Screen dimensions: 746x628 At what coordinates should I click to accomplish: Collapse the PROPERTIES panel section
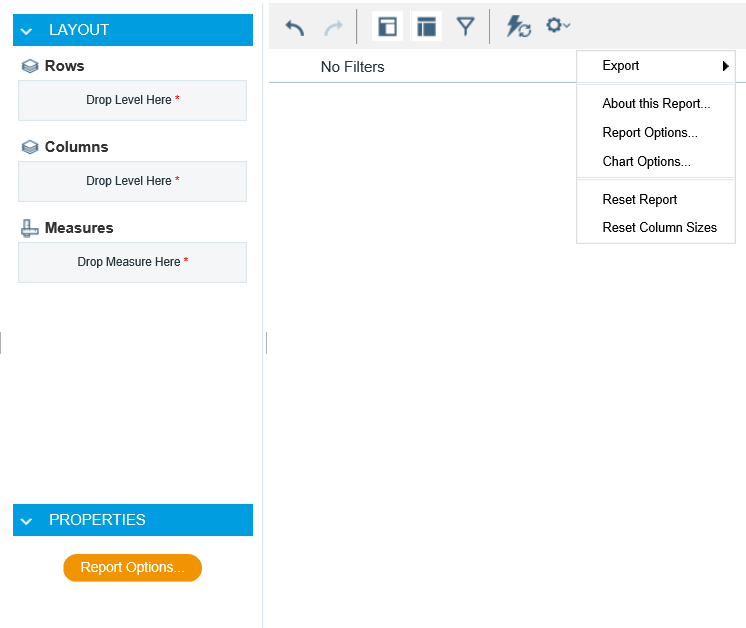point(28,520)
